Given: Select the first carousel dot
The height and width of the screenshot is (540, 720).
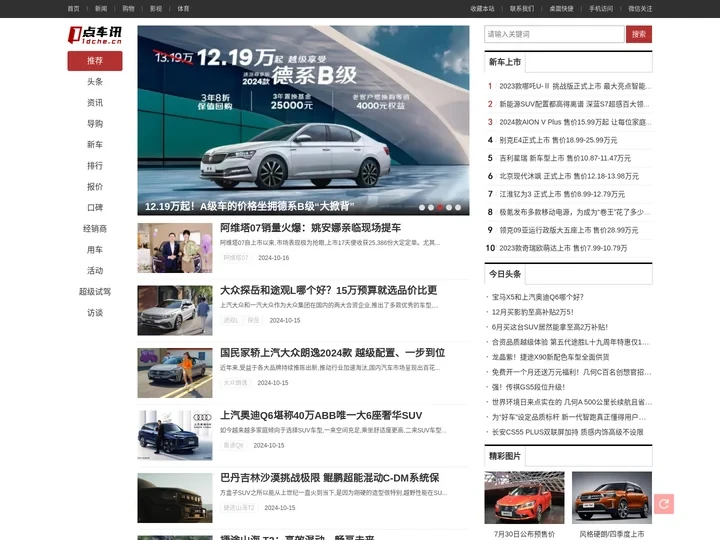Looking at the screenshot, I should 422,208.
